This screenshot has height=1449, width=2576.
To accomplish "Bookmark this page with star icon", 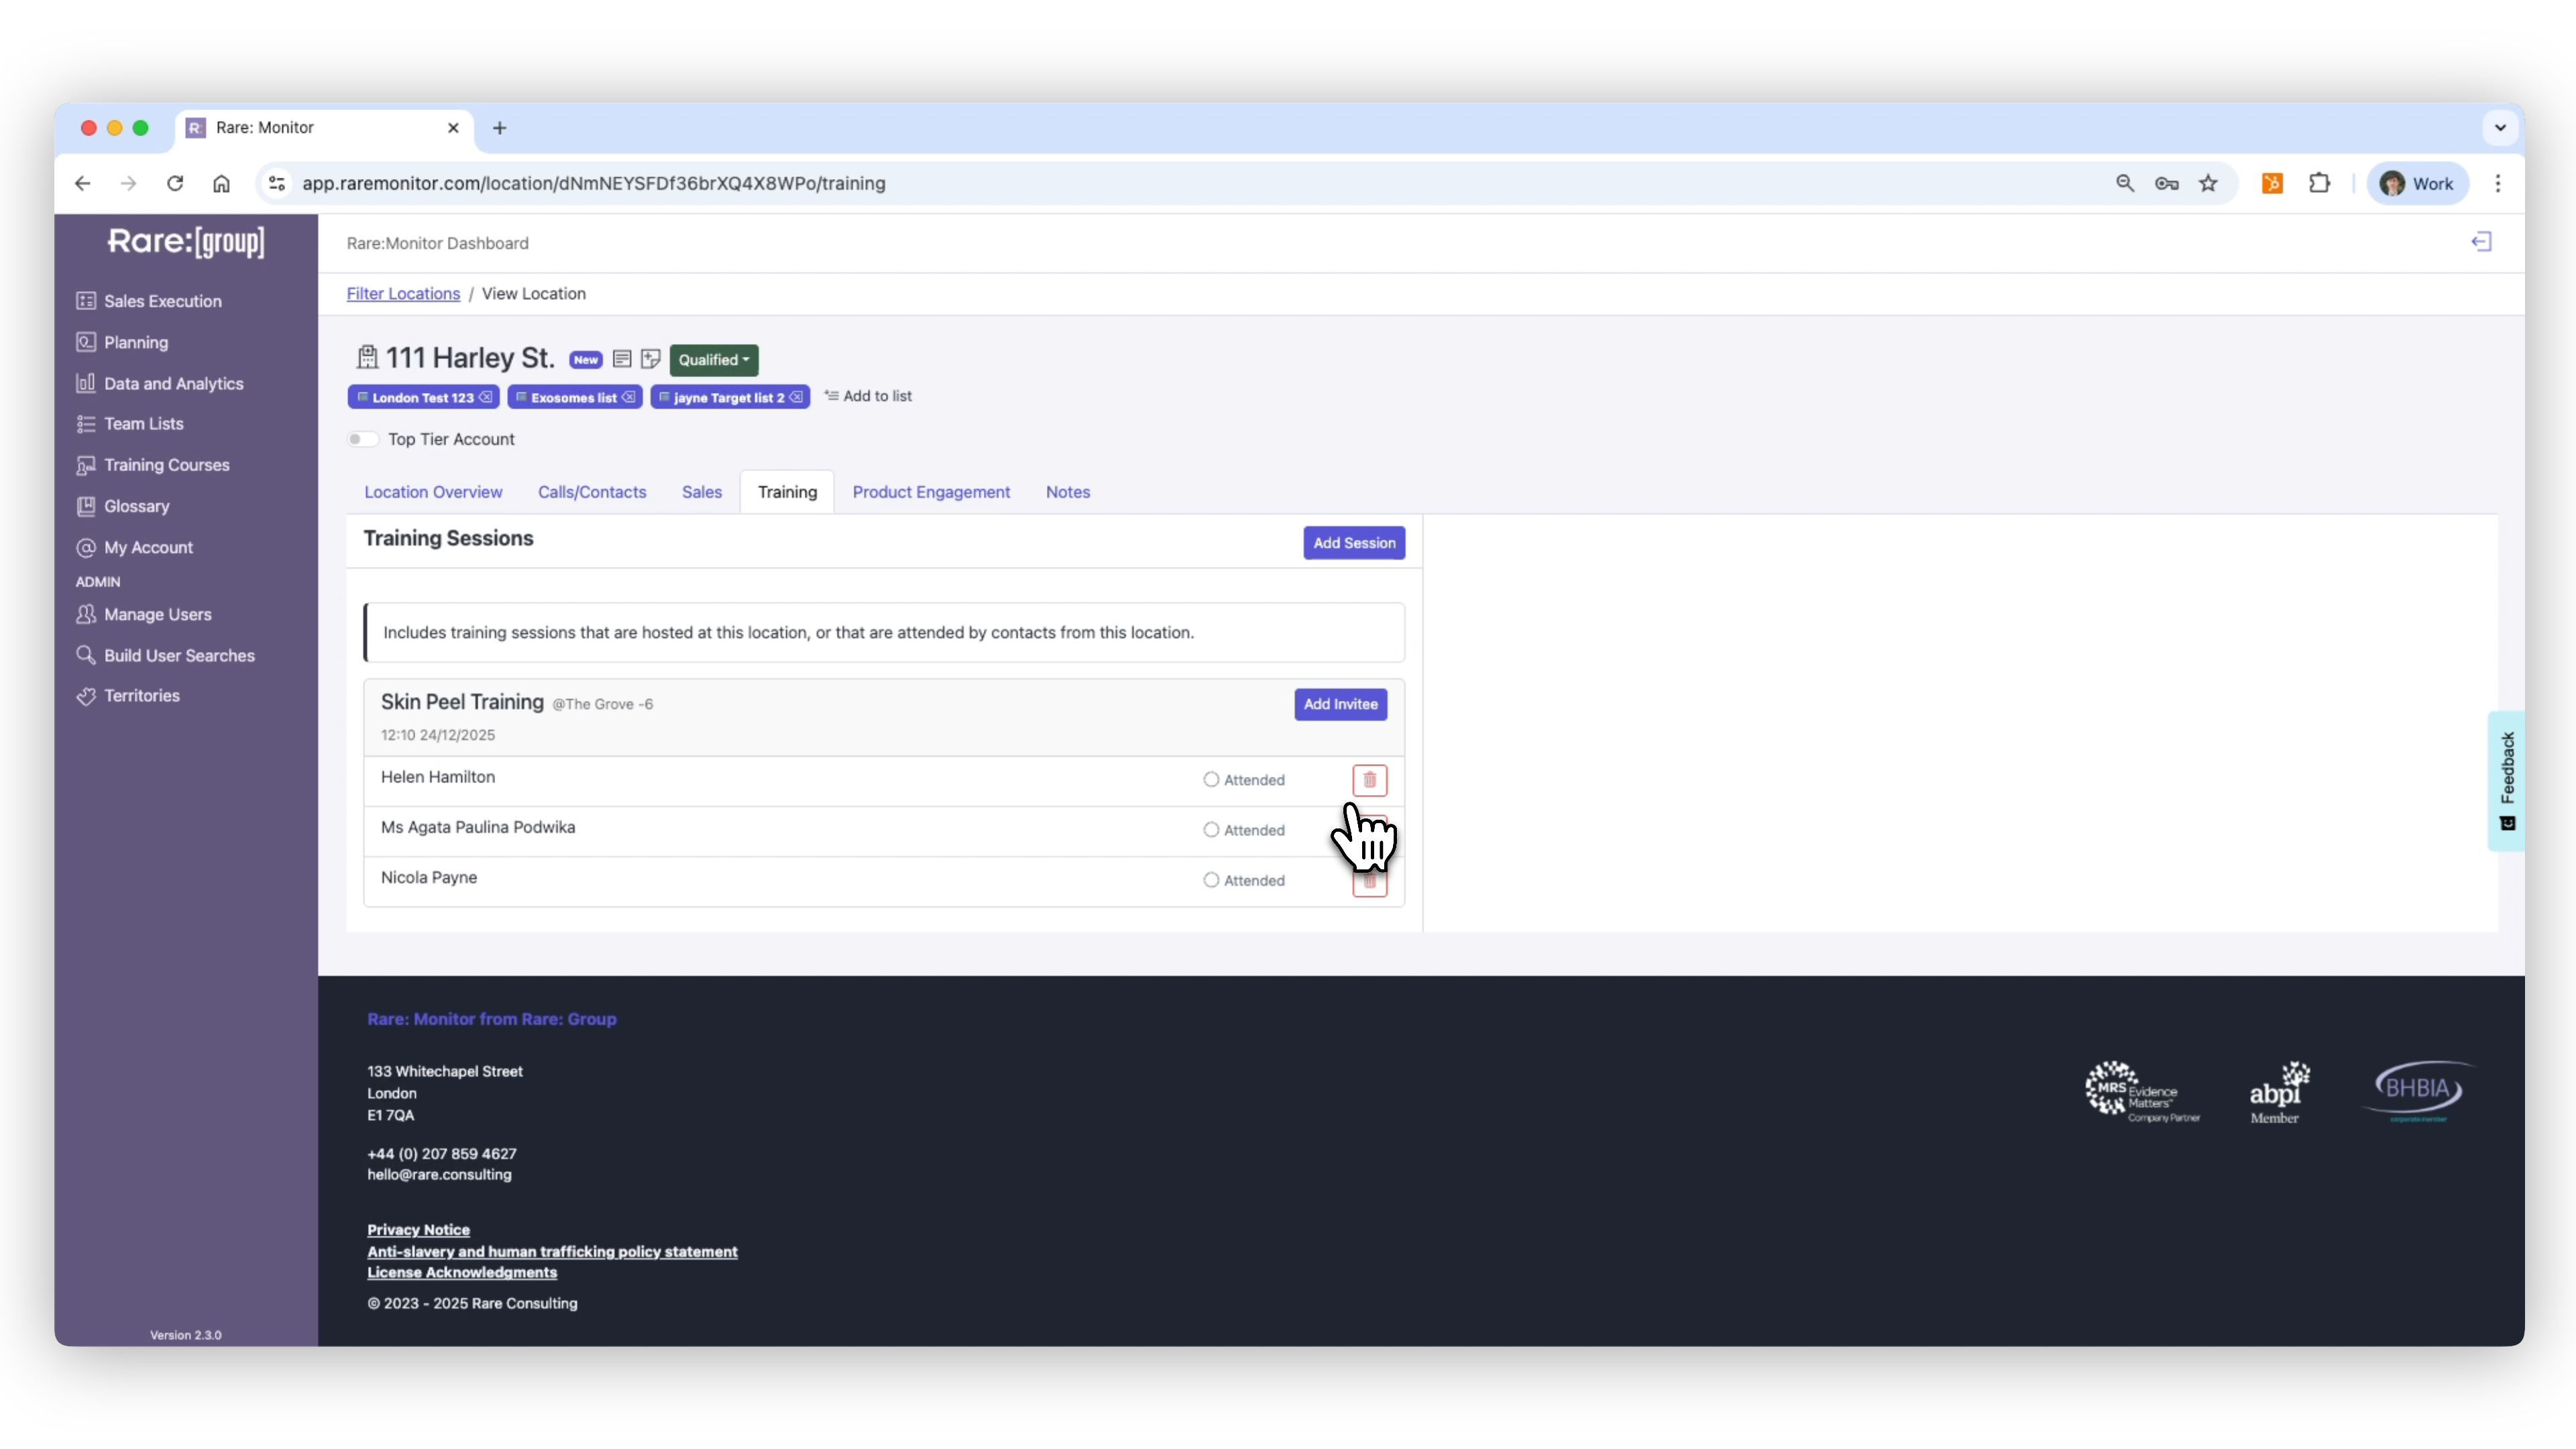I will coord(2208,183).
